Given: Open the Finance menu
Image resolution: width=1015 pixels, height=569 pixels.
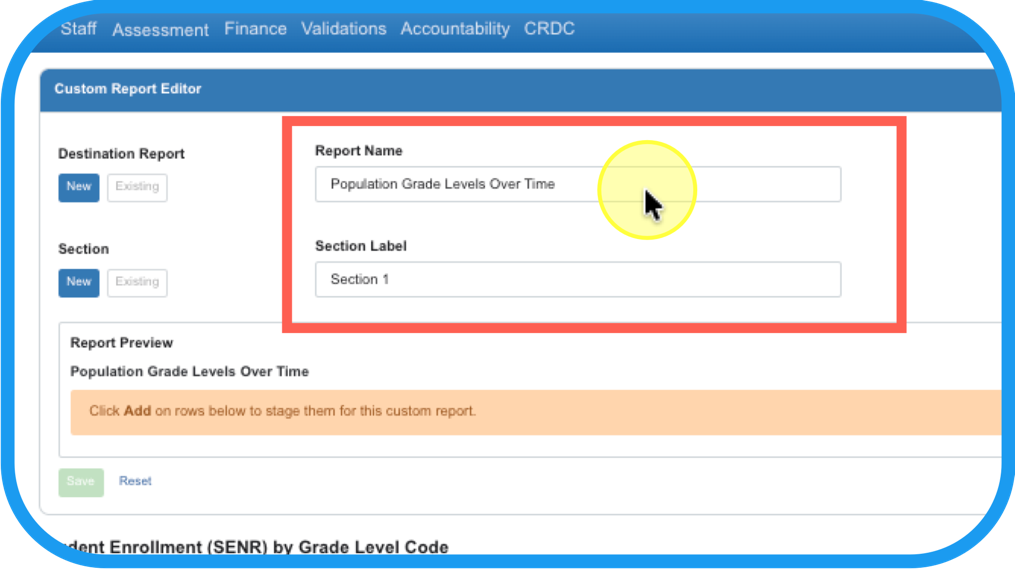Looking at the screenshot, I should [x=255, y=29].
